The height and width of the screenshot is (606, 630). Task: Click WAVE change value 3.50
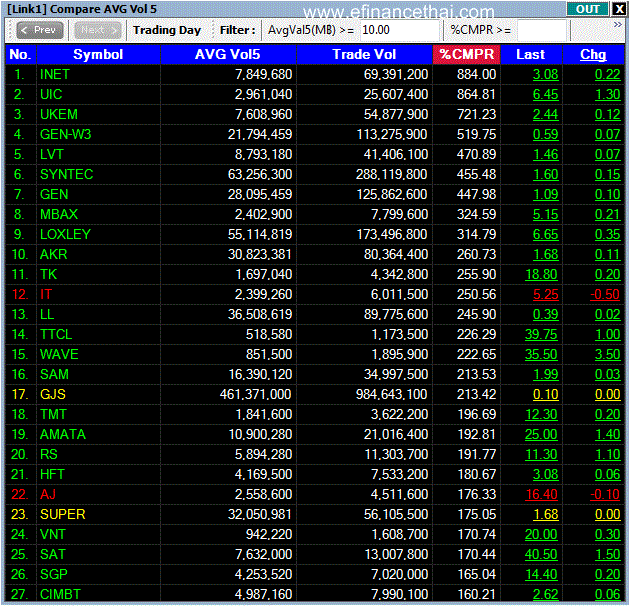point(608,354)
